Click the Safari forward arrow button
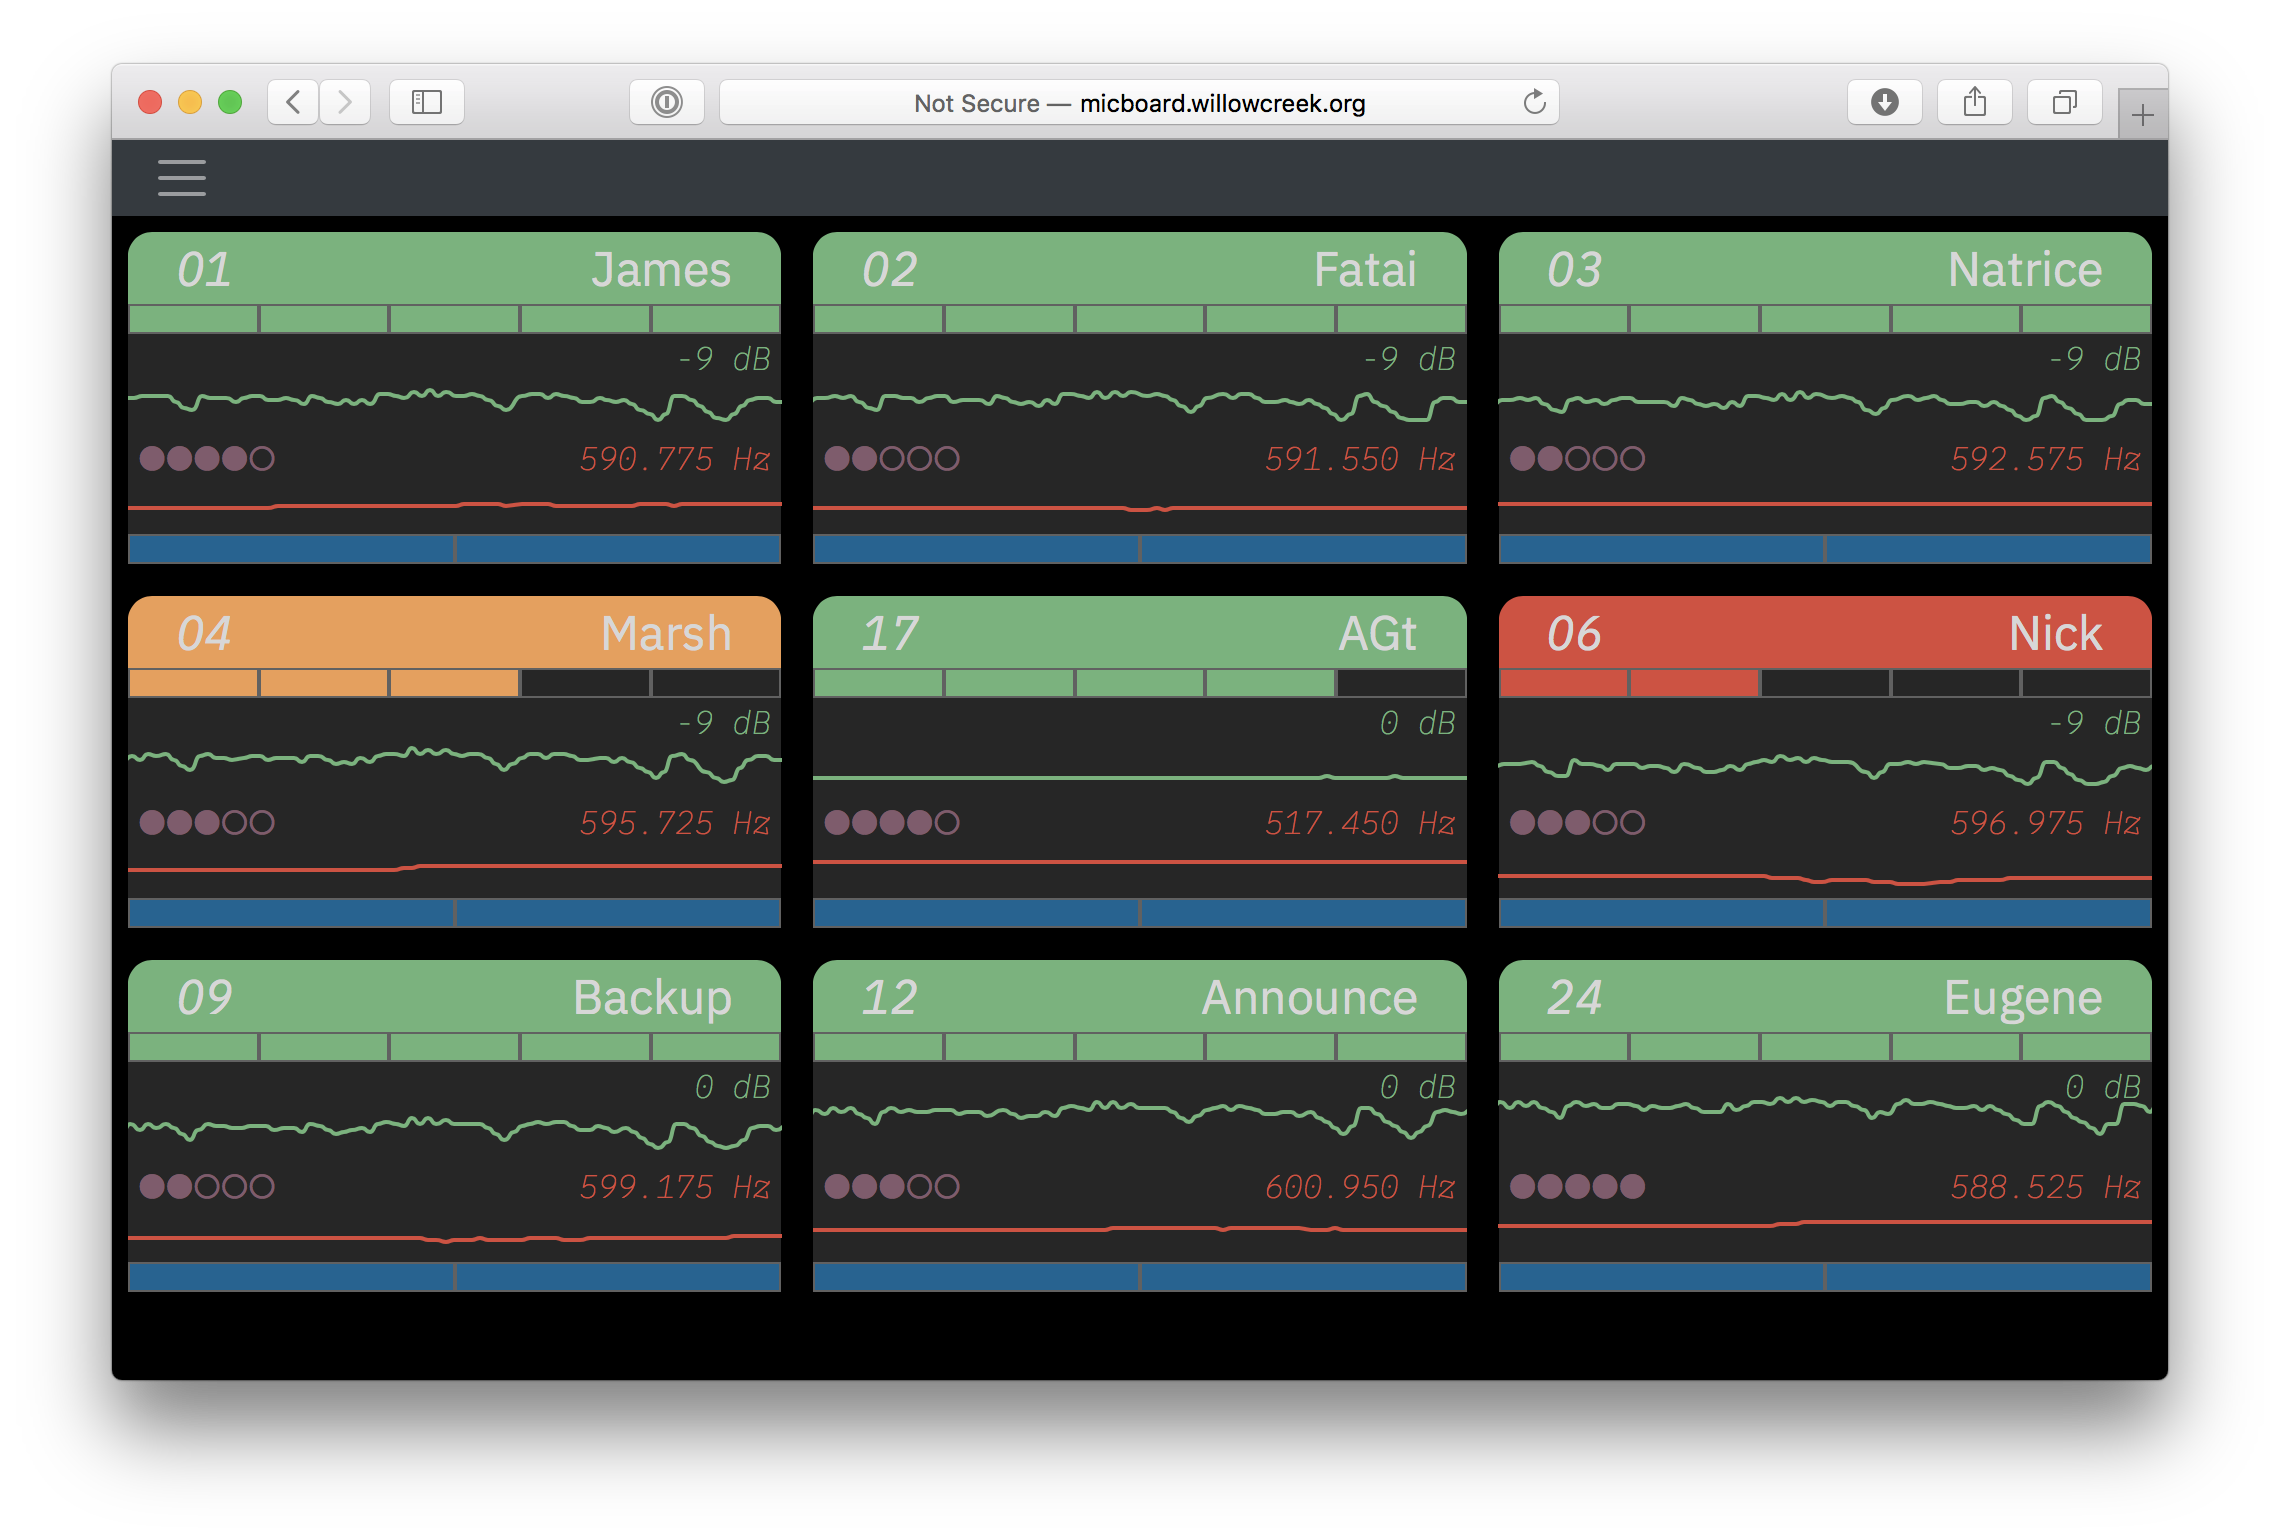Image resolution: width=2280 pixels, height=1540 pixels. click(345, 102)
